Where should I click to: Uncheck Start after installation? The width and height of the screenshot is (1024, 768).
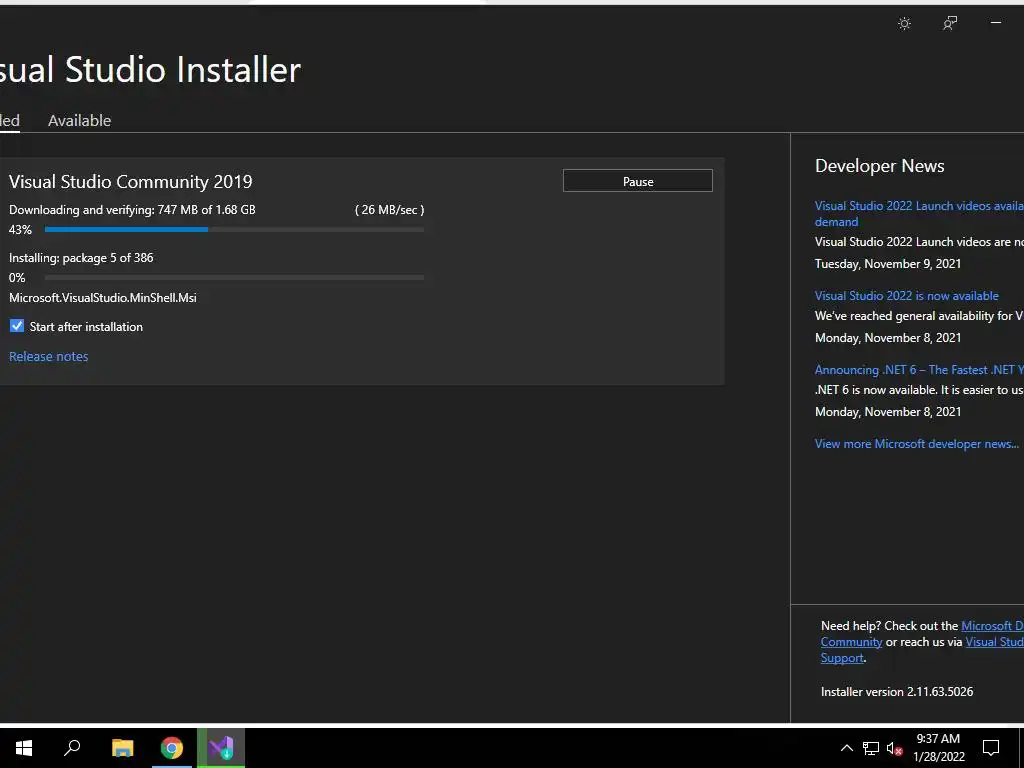click(17, 326)
